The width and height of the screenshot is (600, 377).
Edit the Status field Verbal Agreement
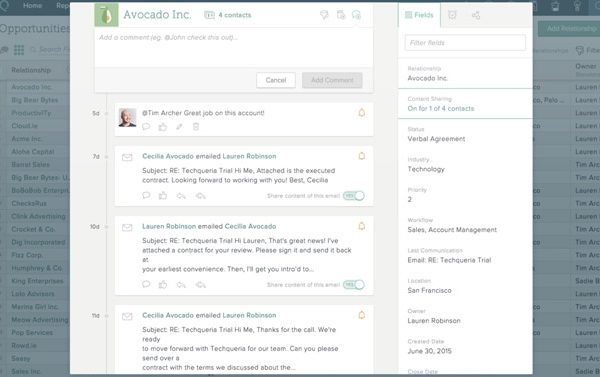pyautogui.click(x=436, y=139)
